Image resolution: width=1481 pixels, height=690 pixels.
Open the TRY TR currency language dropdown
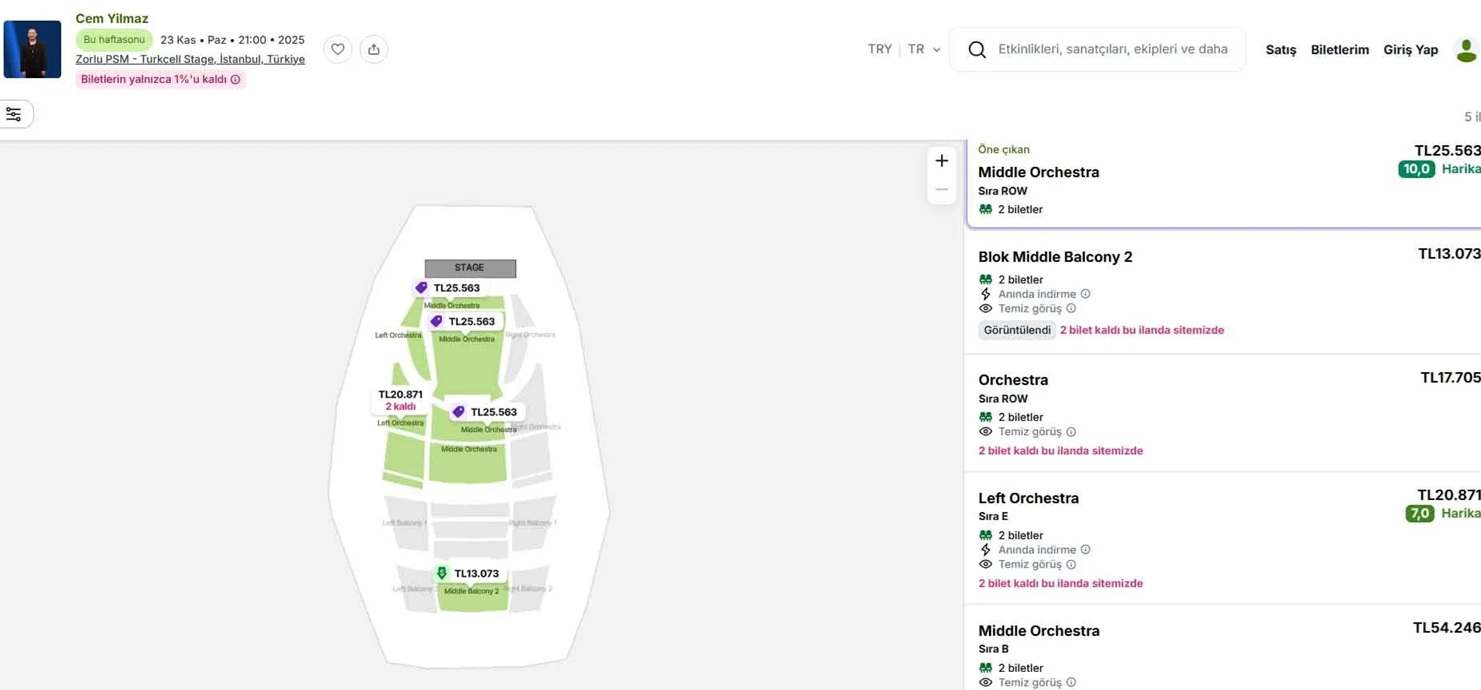tap(904, 49)
